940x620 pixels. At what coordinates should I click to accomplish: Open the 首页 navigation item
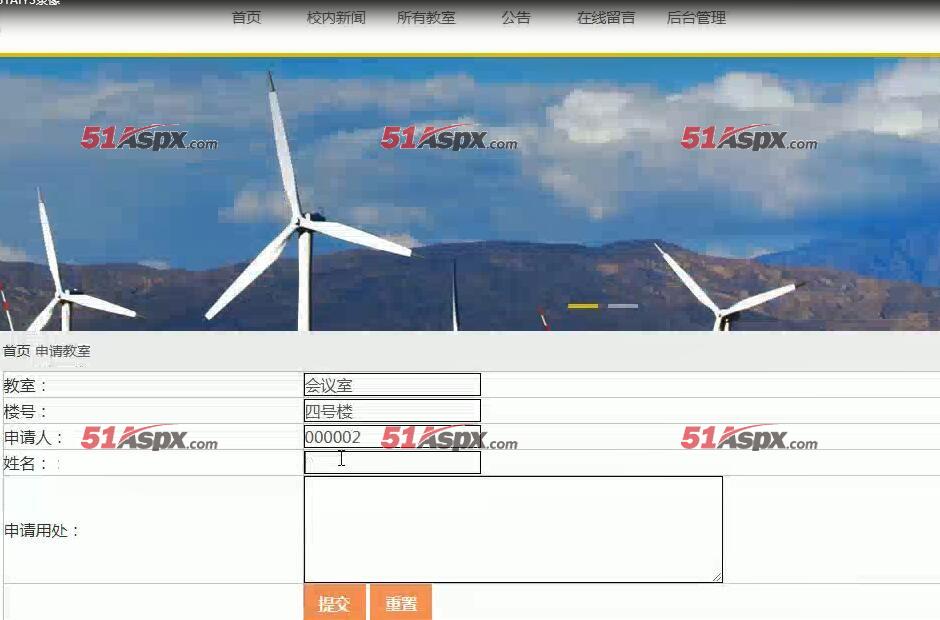pyautogui.click(x=246, y=18)
